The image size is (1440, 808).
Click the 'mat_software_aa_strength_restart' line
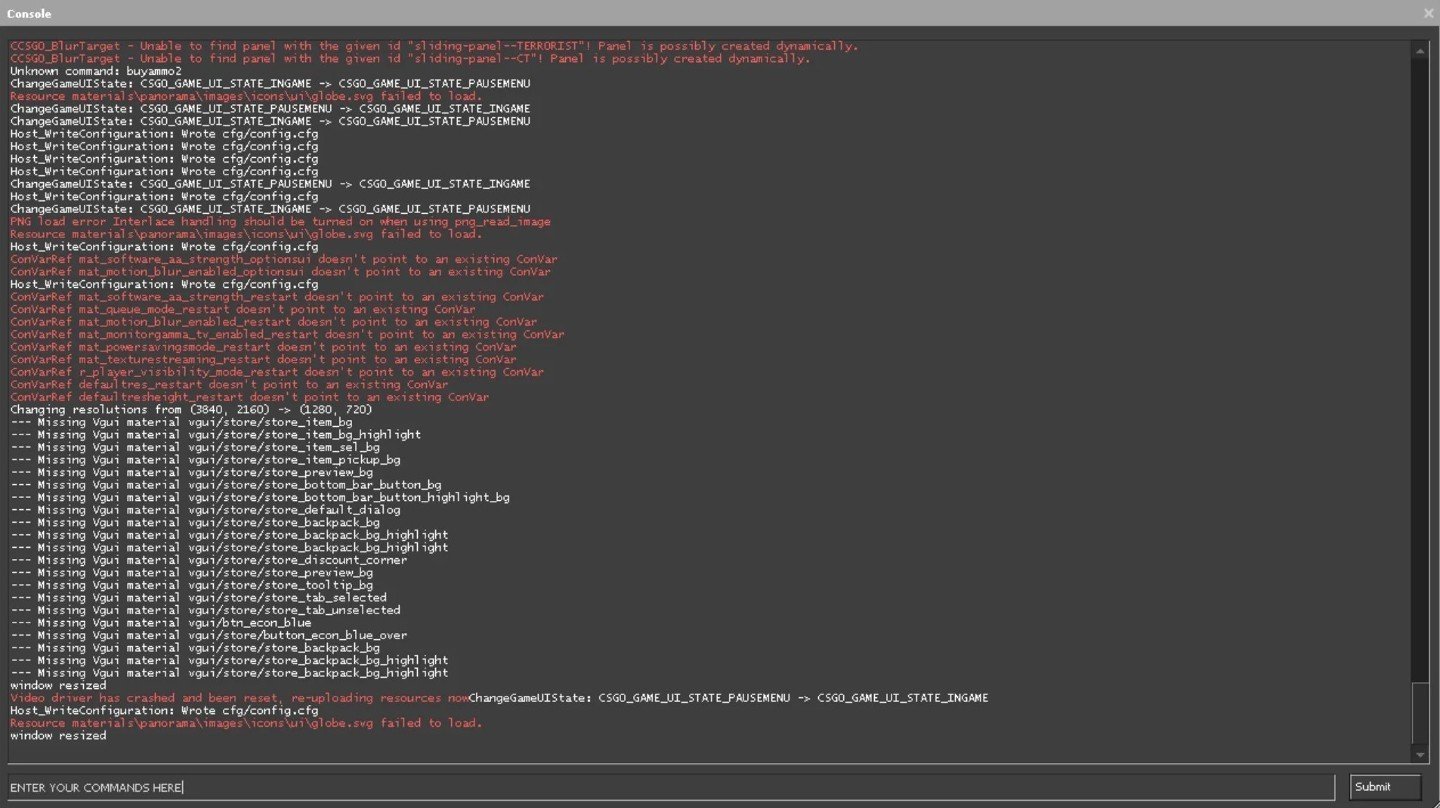(277, 297)
